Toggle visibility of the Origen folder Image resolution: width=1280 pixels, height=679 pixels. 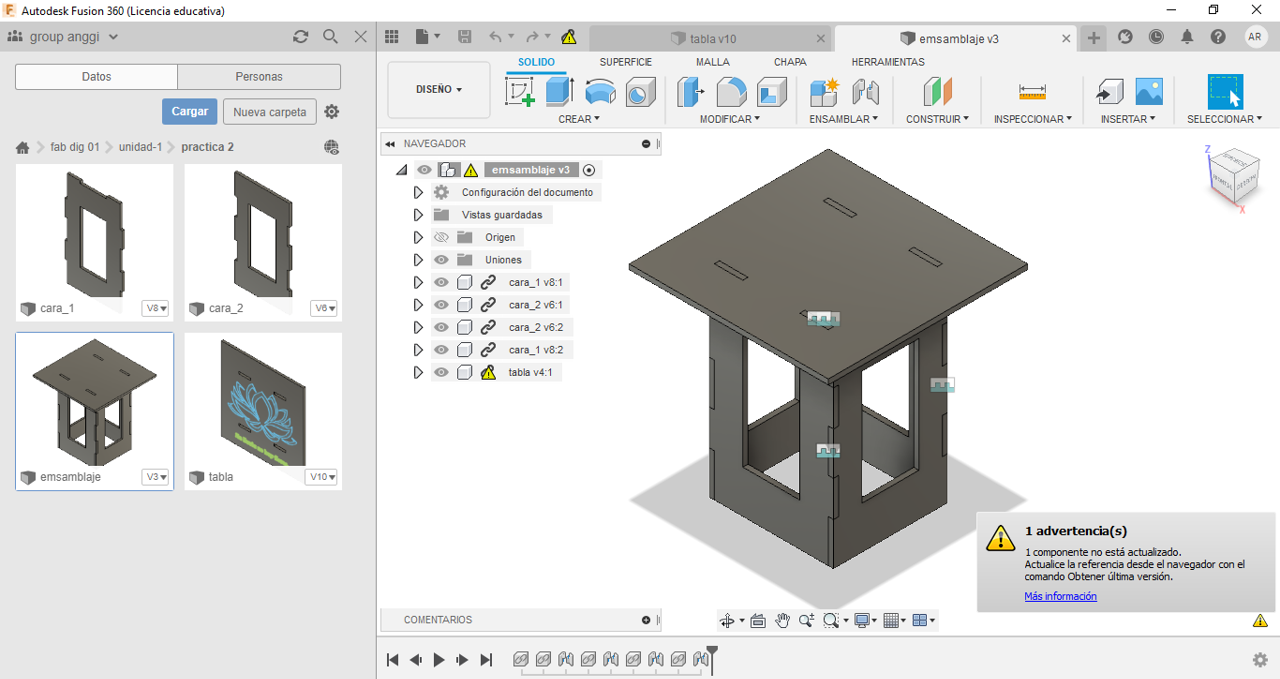pos(441,238)
